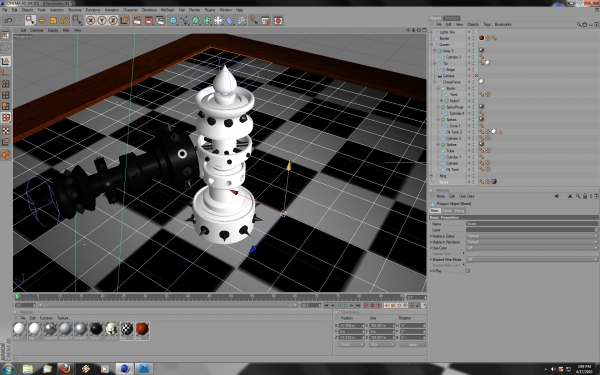Click the Apply button in Coordinates
Screen dimensions: 600x375
(412, 344)
